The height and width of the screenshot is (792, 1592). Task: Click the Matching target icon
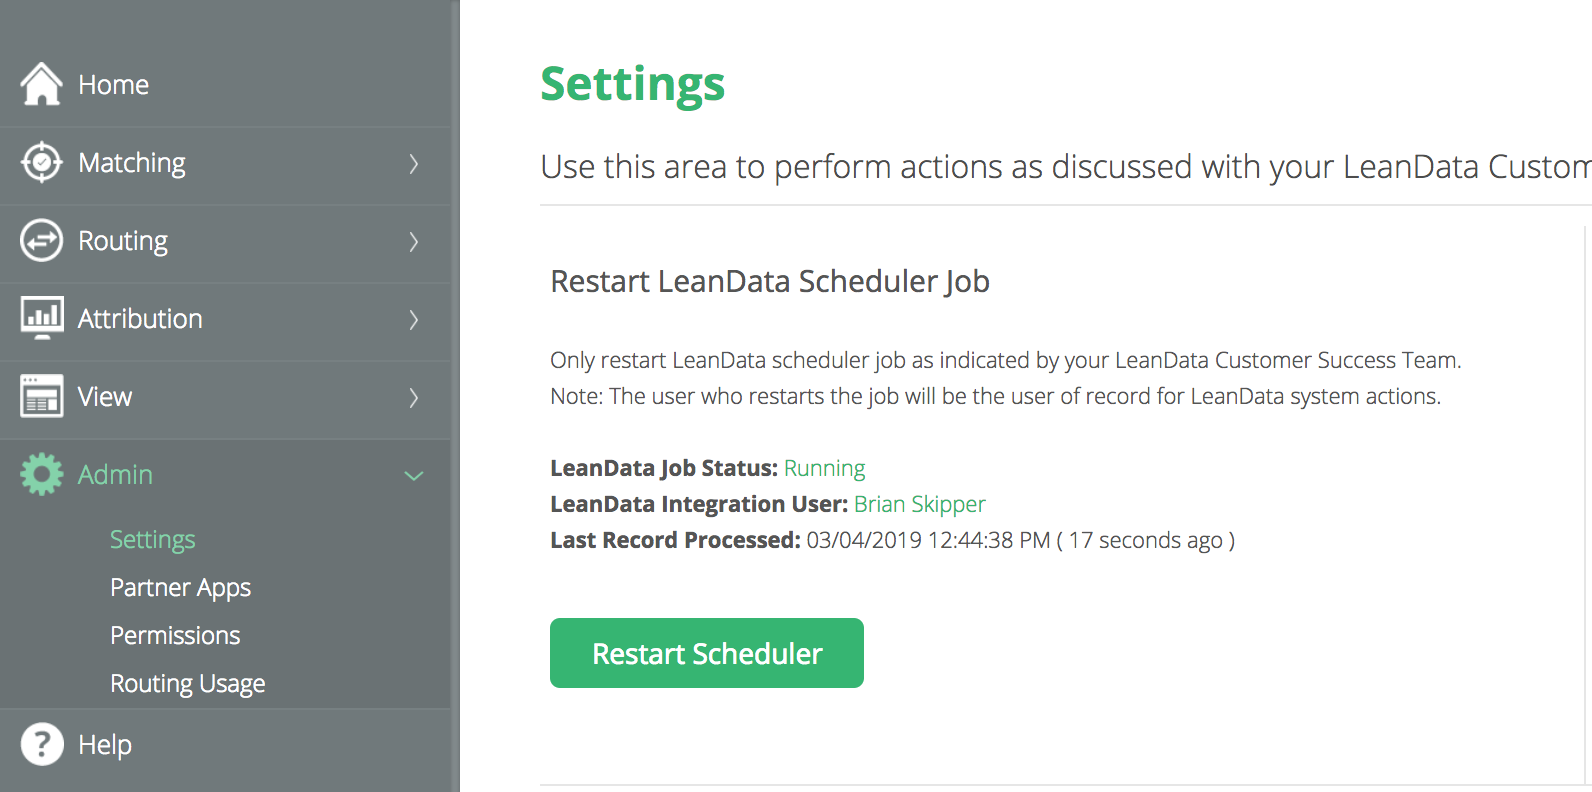(41, 162)
